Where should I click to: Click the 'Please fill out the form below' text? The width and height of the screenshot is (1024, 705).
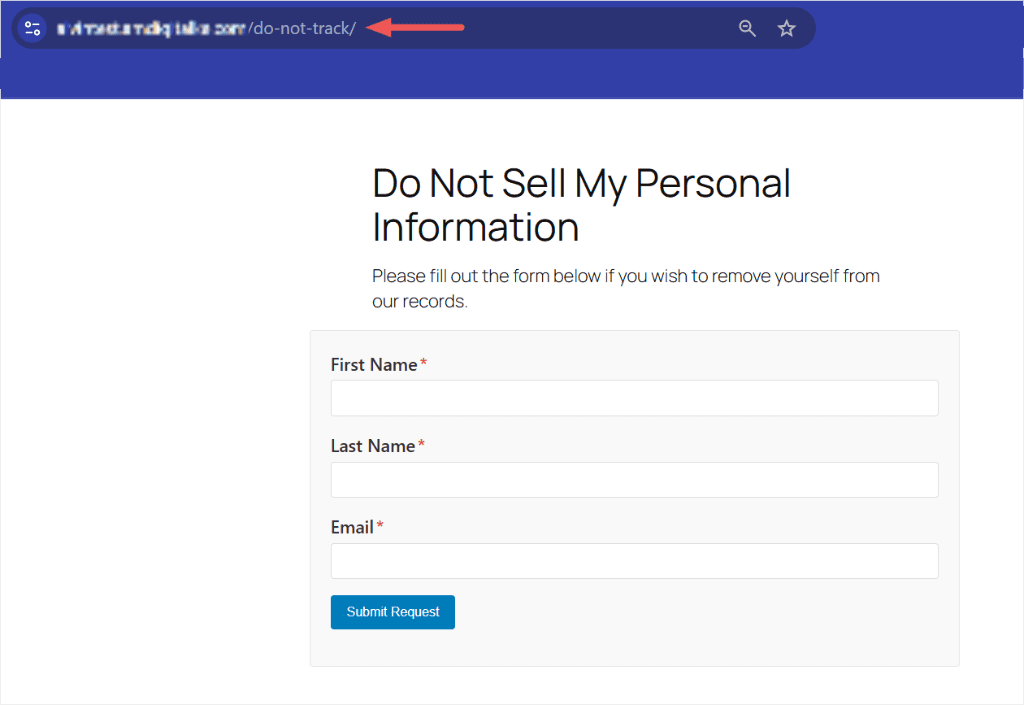click(x=485, y=276)
